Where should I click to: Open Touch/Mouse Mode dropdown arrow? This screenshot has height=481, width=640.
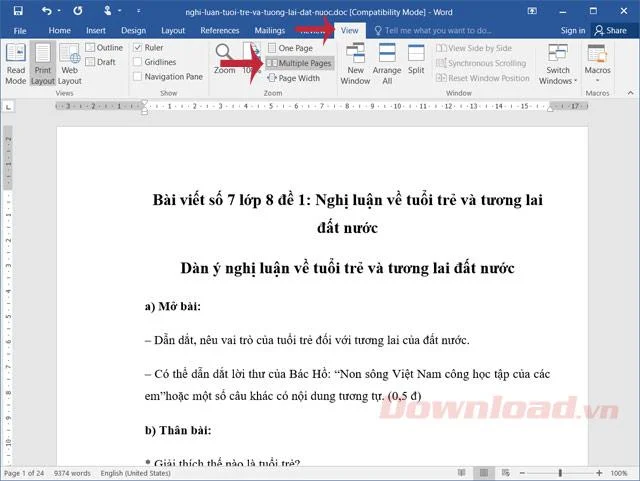[x=120, y=11]
